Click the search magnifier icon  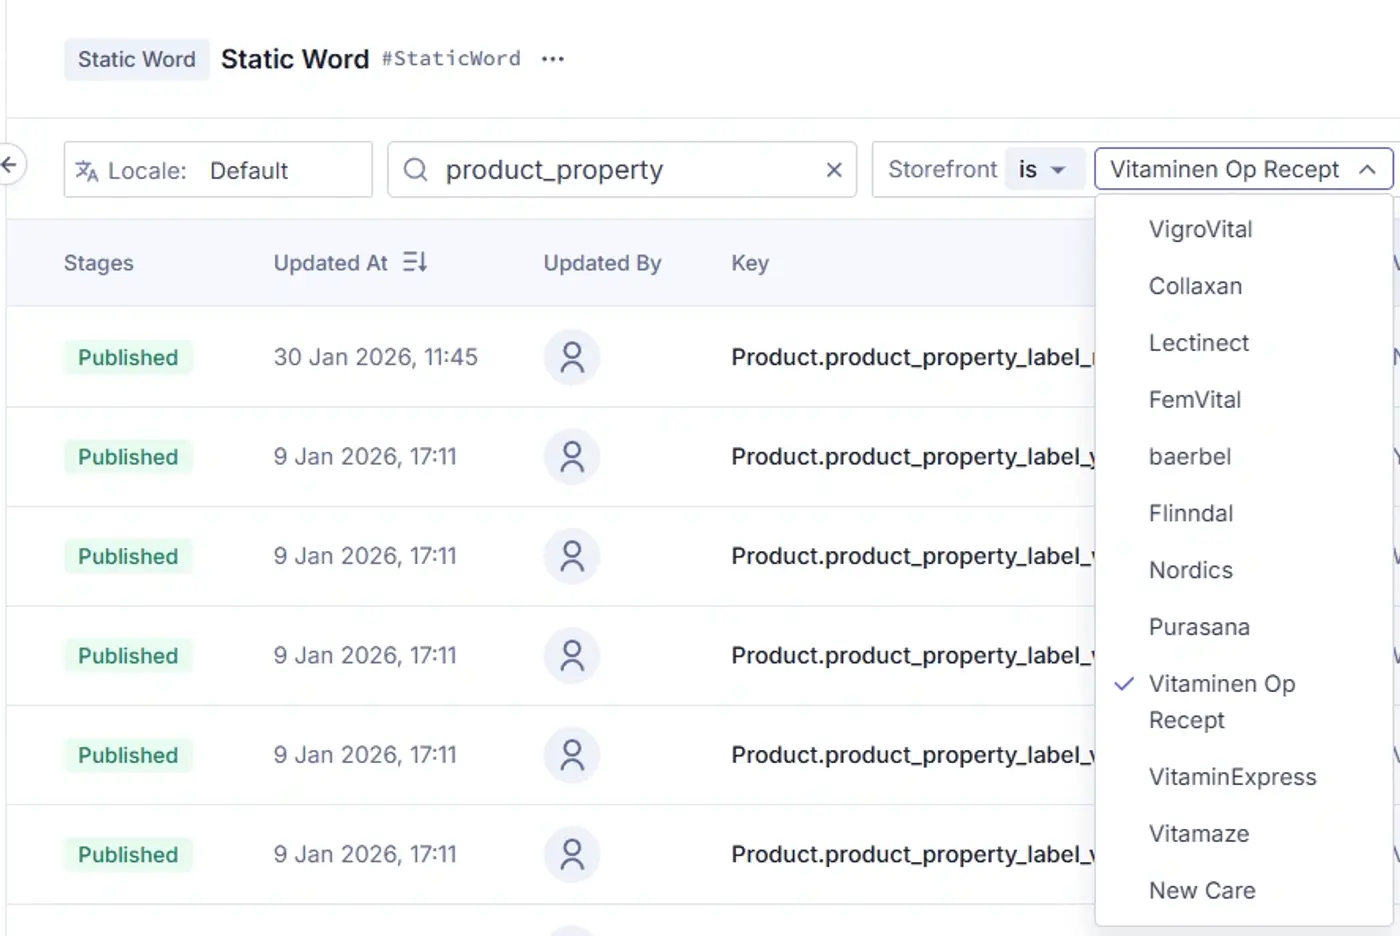(x=415, y=170)
